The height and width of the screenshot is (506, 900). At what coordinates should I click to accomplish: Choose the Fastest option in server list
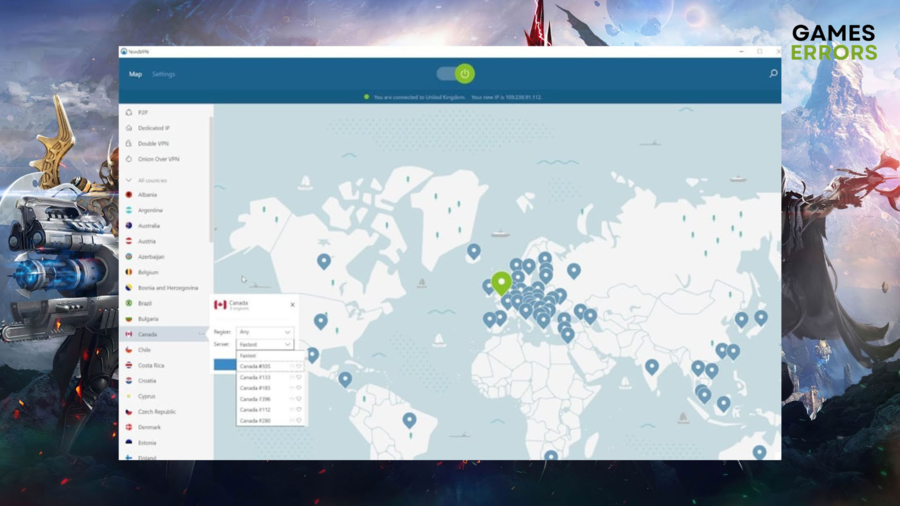coord(249,356)
